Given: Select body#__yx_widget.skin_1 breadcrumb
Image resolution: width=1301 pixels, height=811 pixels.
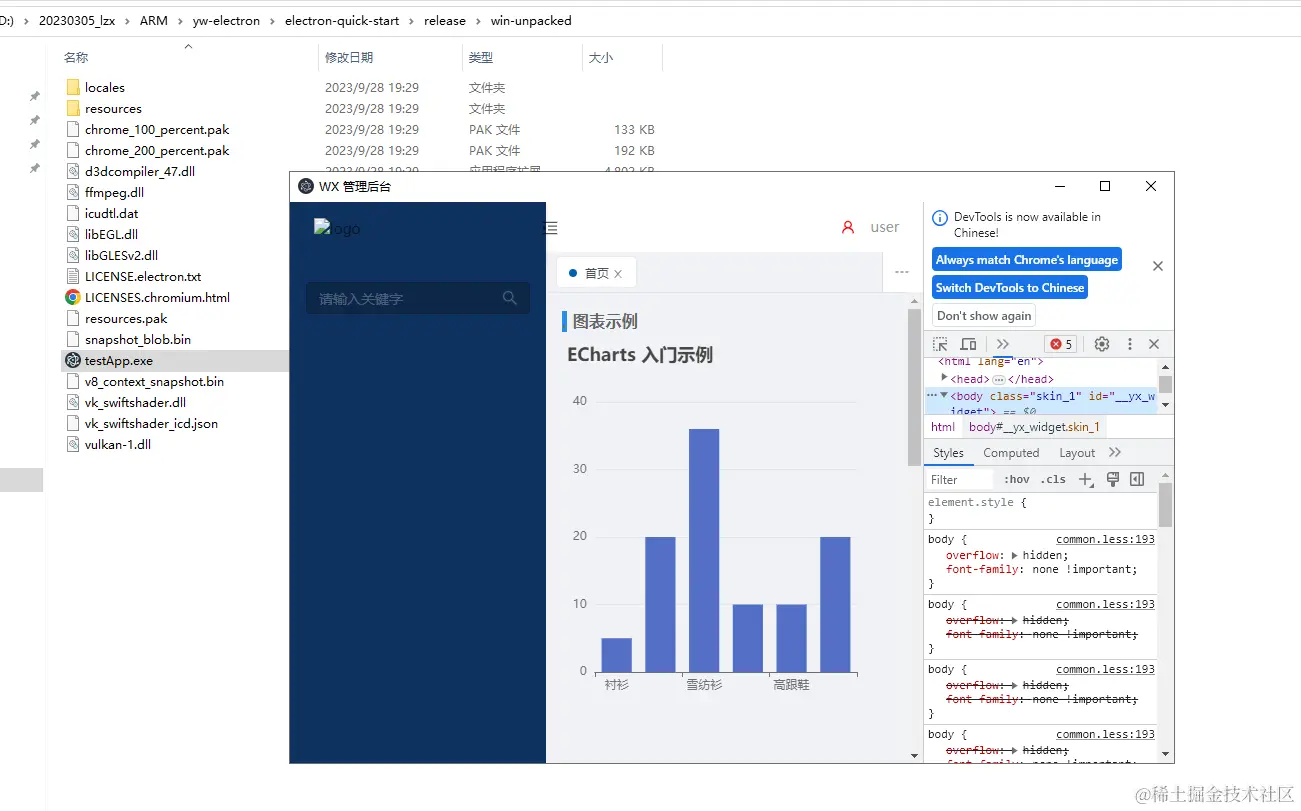Looking at the screenshot, I should pyautogui.click(x=1034, y=427).
